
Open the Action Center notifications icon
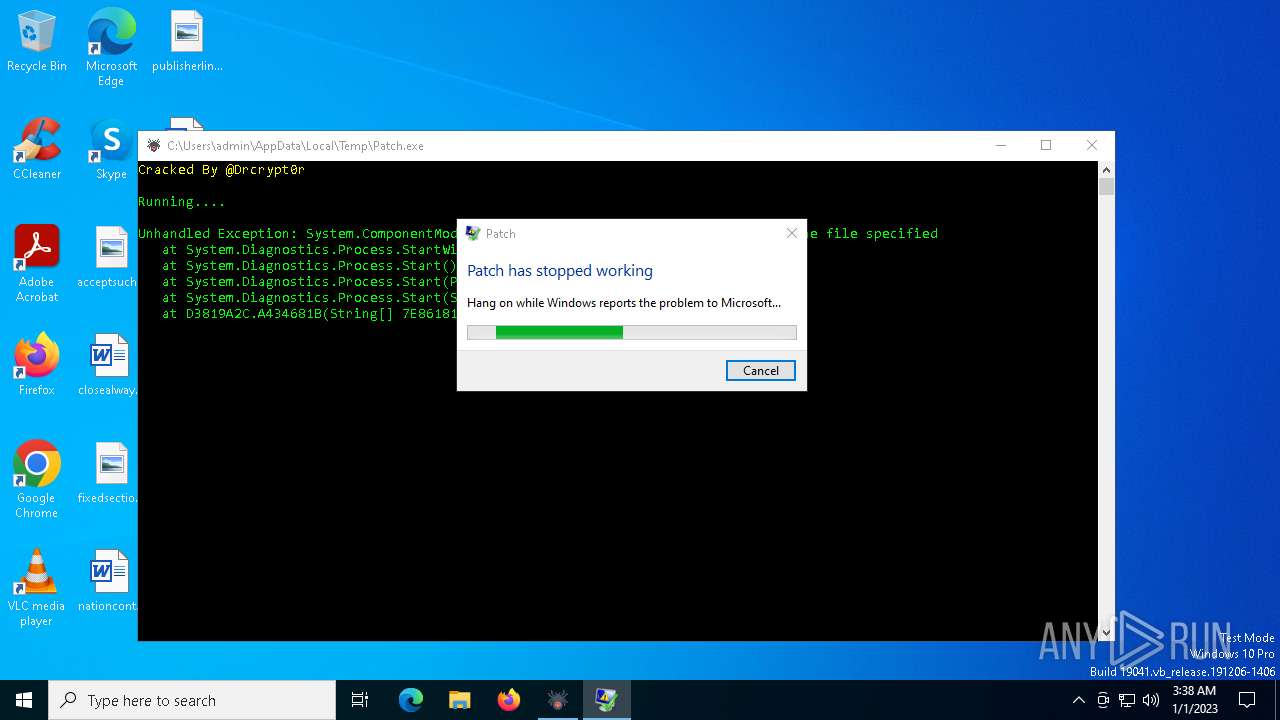[1247, 700]
